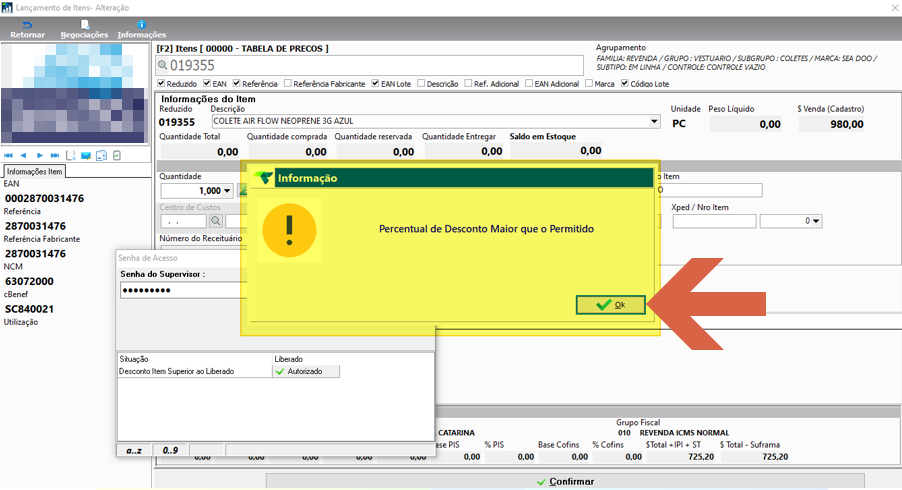
Task: Click the Centro de Custos magnifier icon
Action: tap(216, 221)
